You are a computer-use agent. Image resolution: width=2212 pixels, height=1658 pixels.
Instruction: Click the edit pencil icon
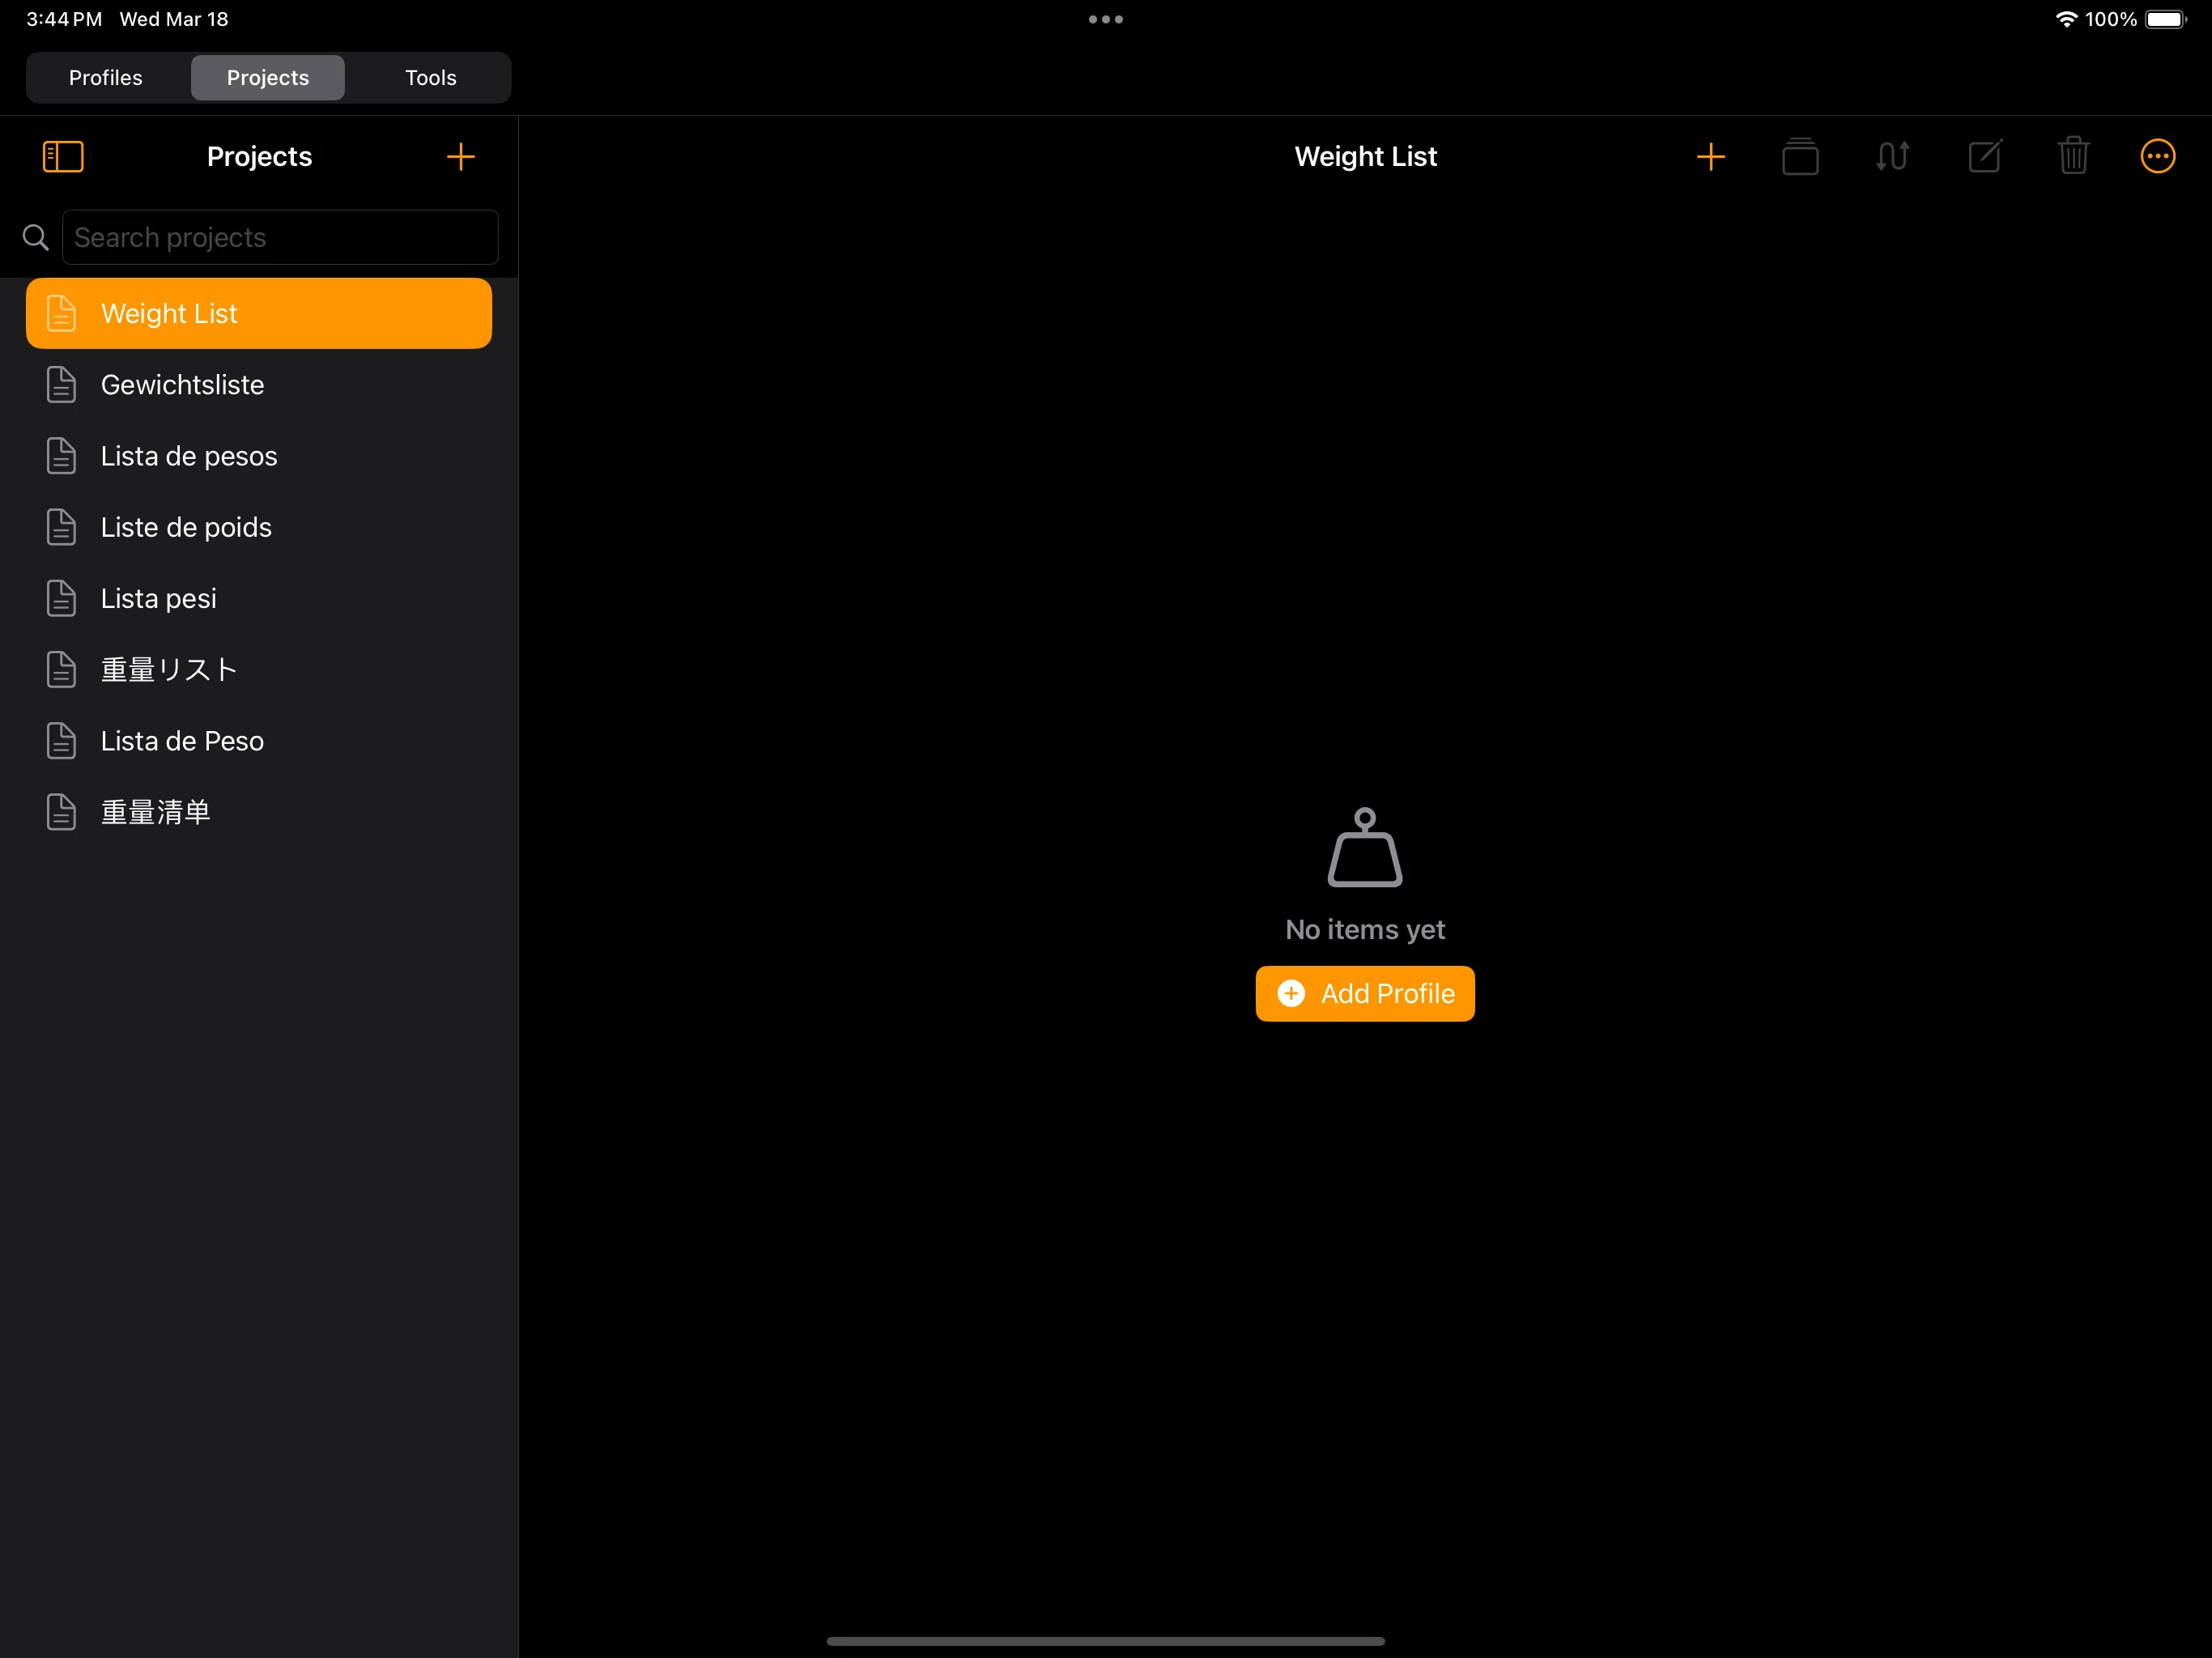point(1985,156)
